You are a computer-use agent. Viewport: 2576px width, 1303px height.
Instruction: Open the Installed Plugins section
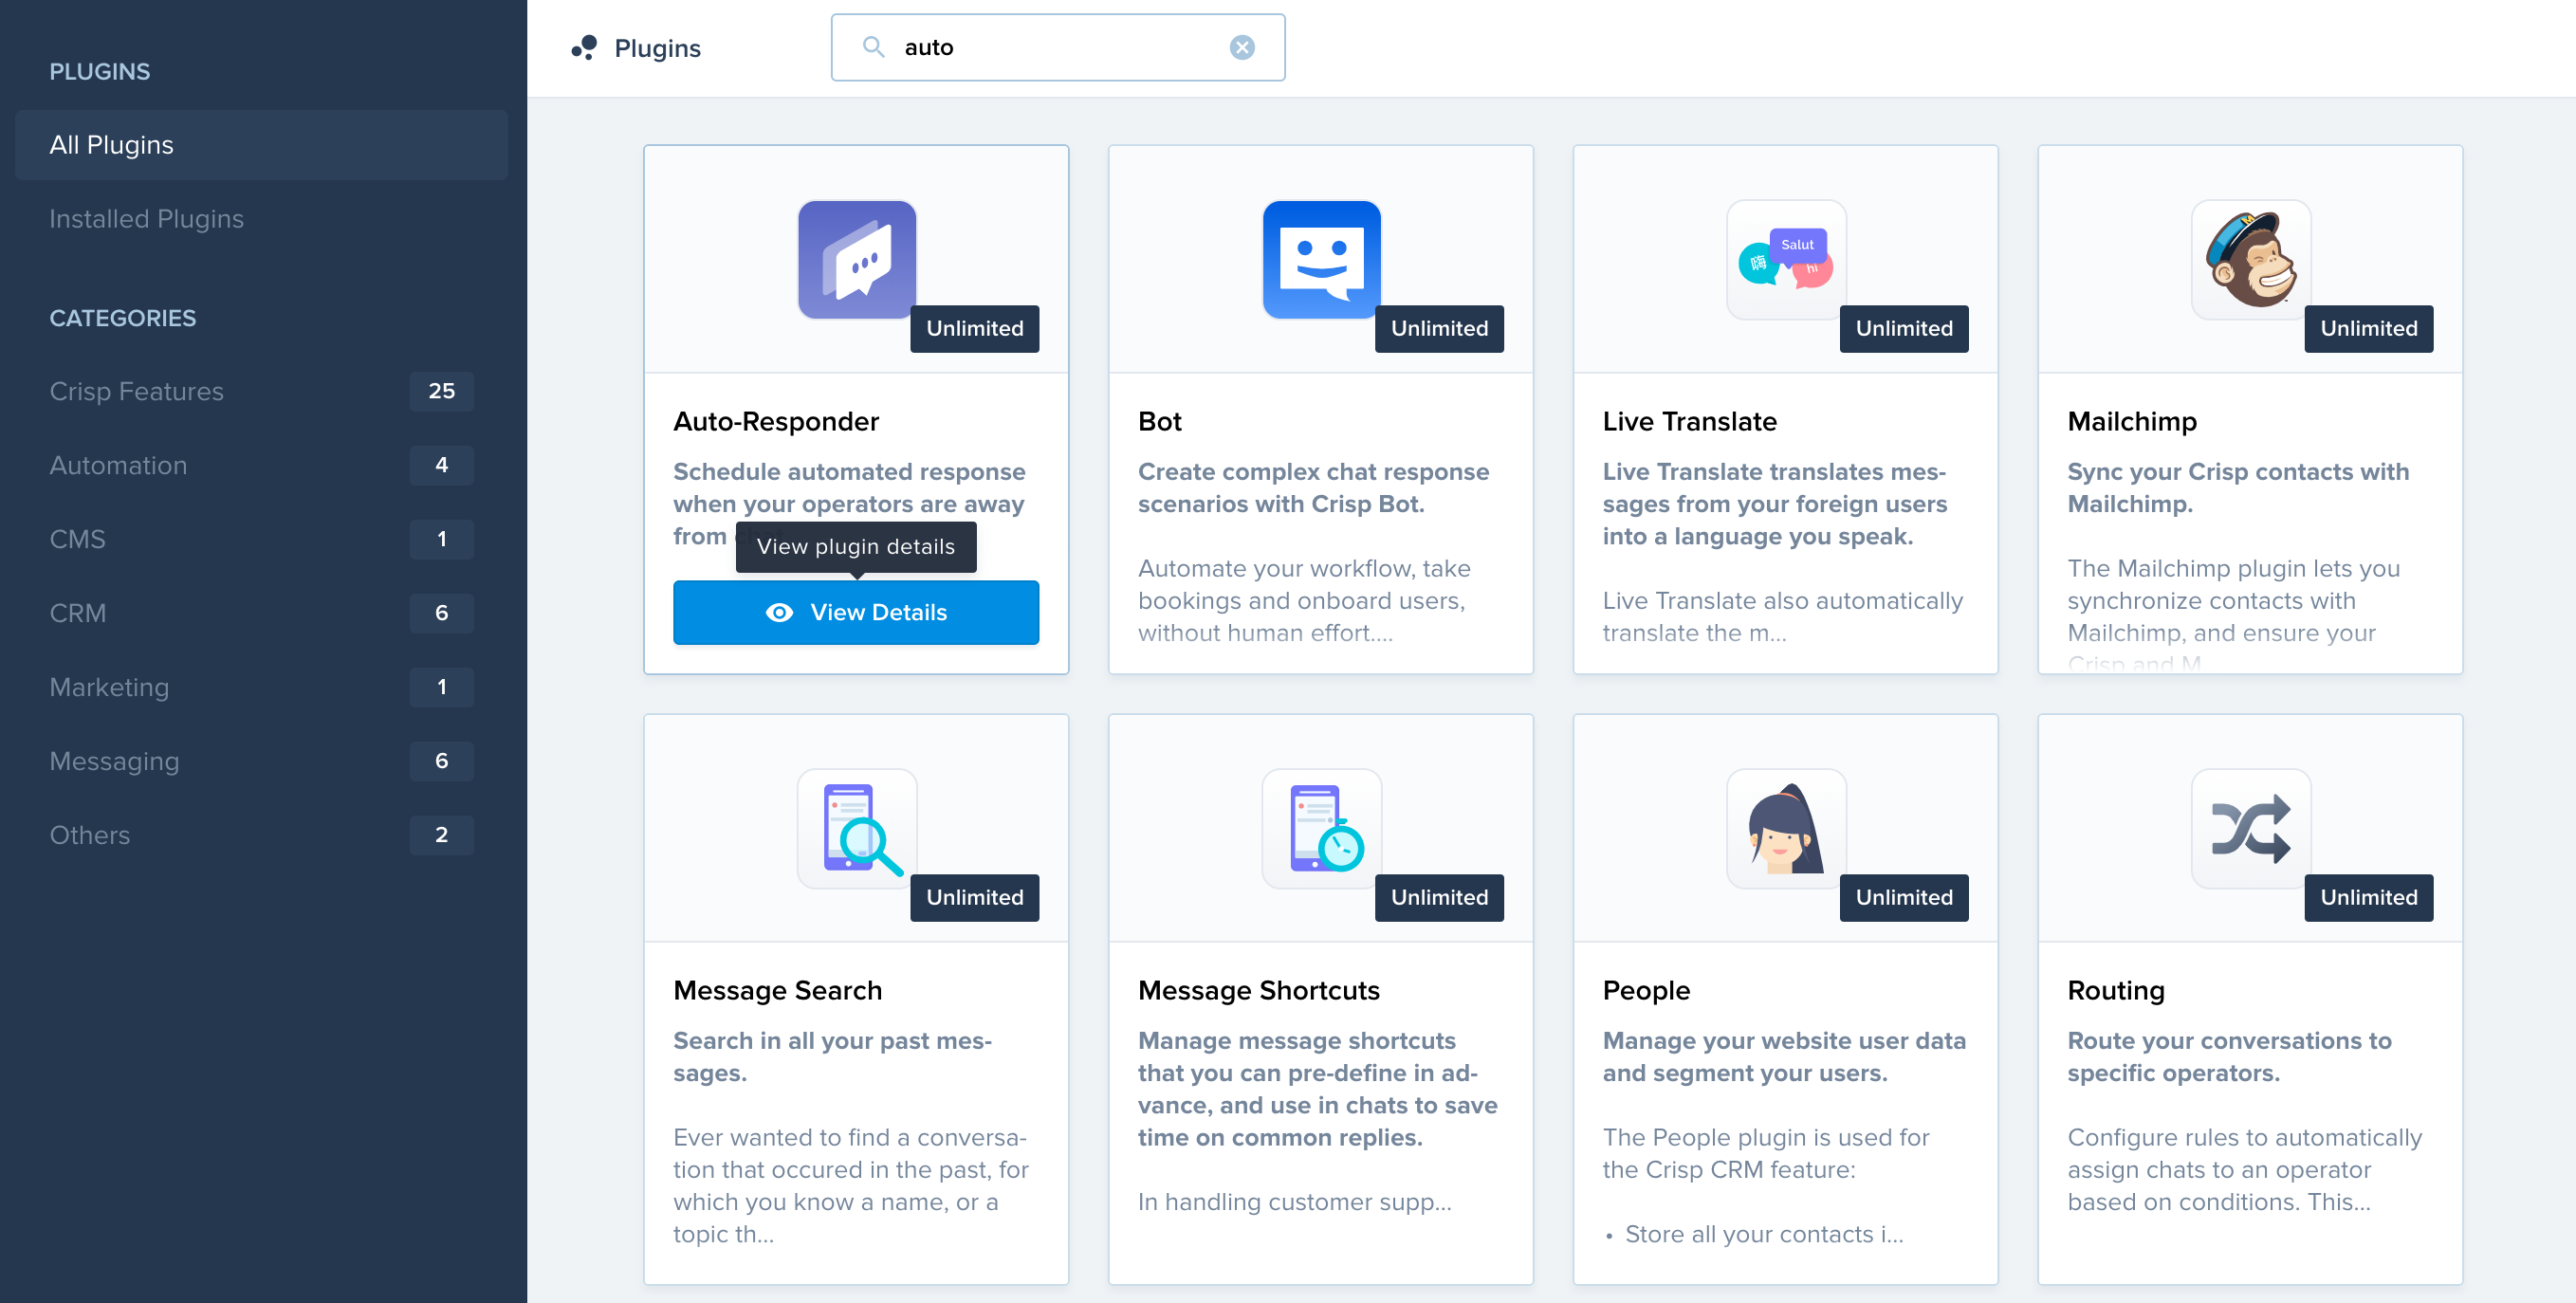[146, 218]
